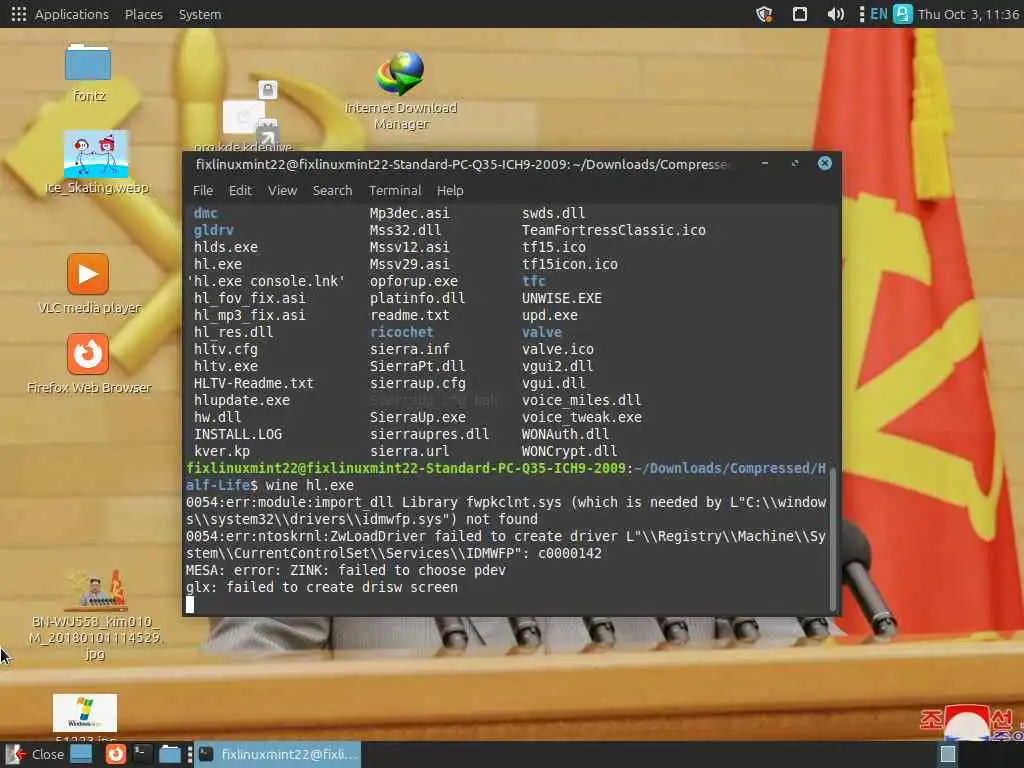Select the fixlinuxmint22@fixli... taskbar window button

[x=278, y=754]
